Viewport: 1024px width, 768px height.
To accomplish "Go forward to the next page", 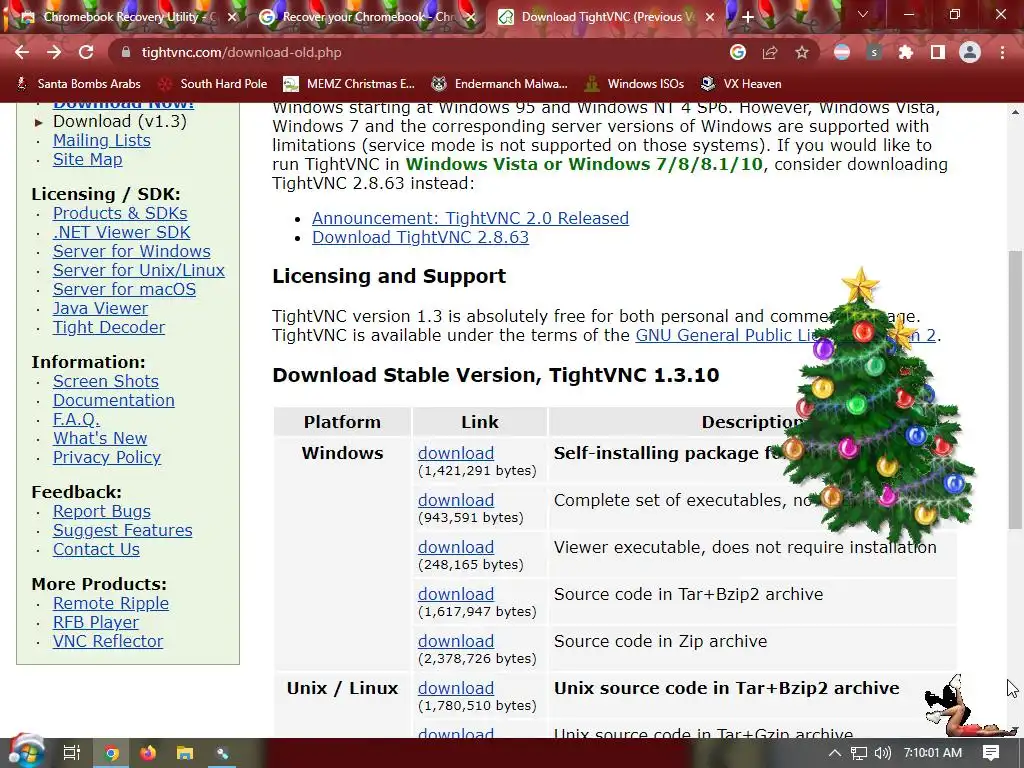I will (x=54, y=52).
